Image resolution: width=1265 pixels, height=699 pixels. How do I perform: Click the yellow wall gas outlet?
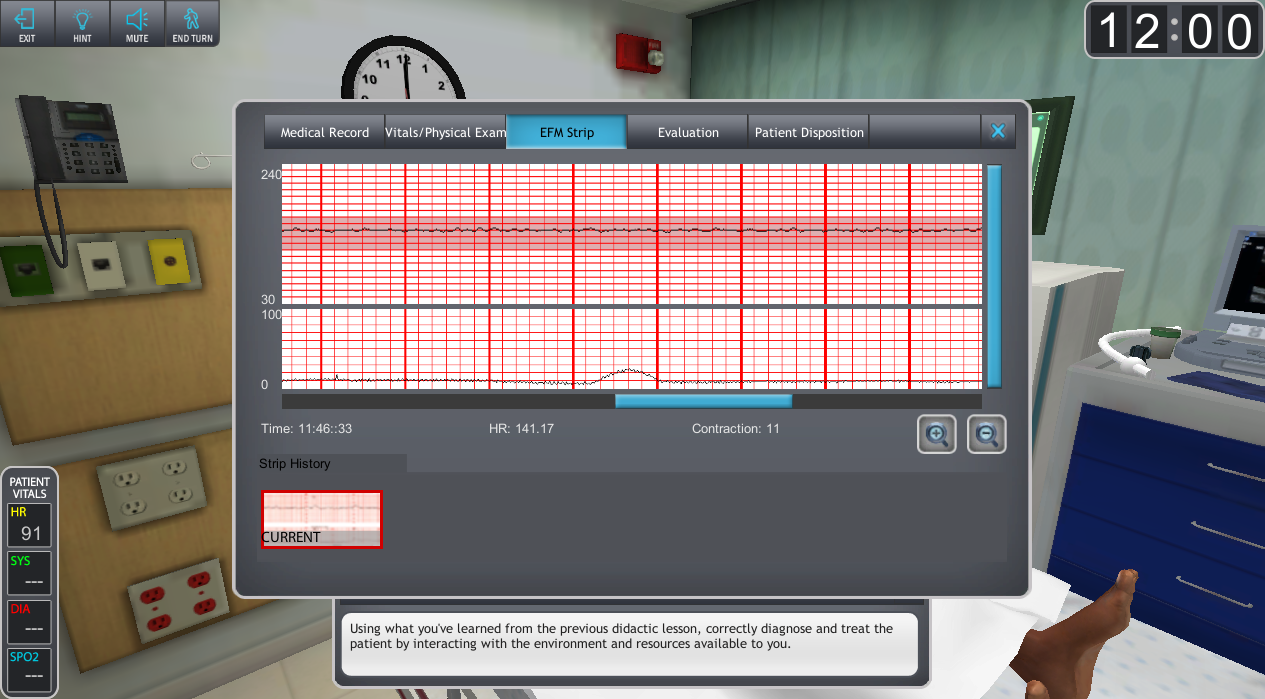(x=168, y=261)
